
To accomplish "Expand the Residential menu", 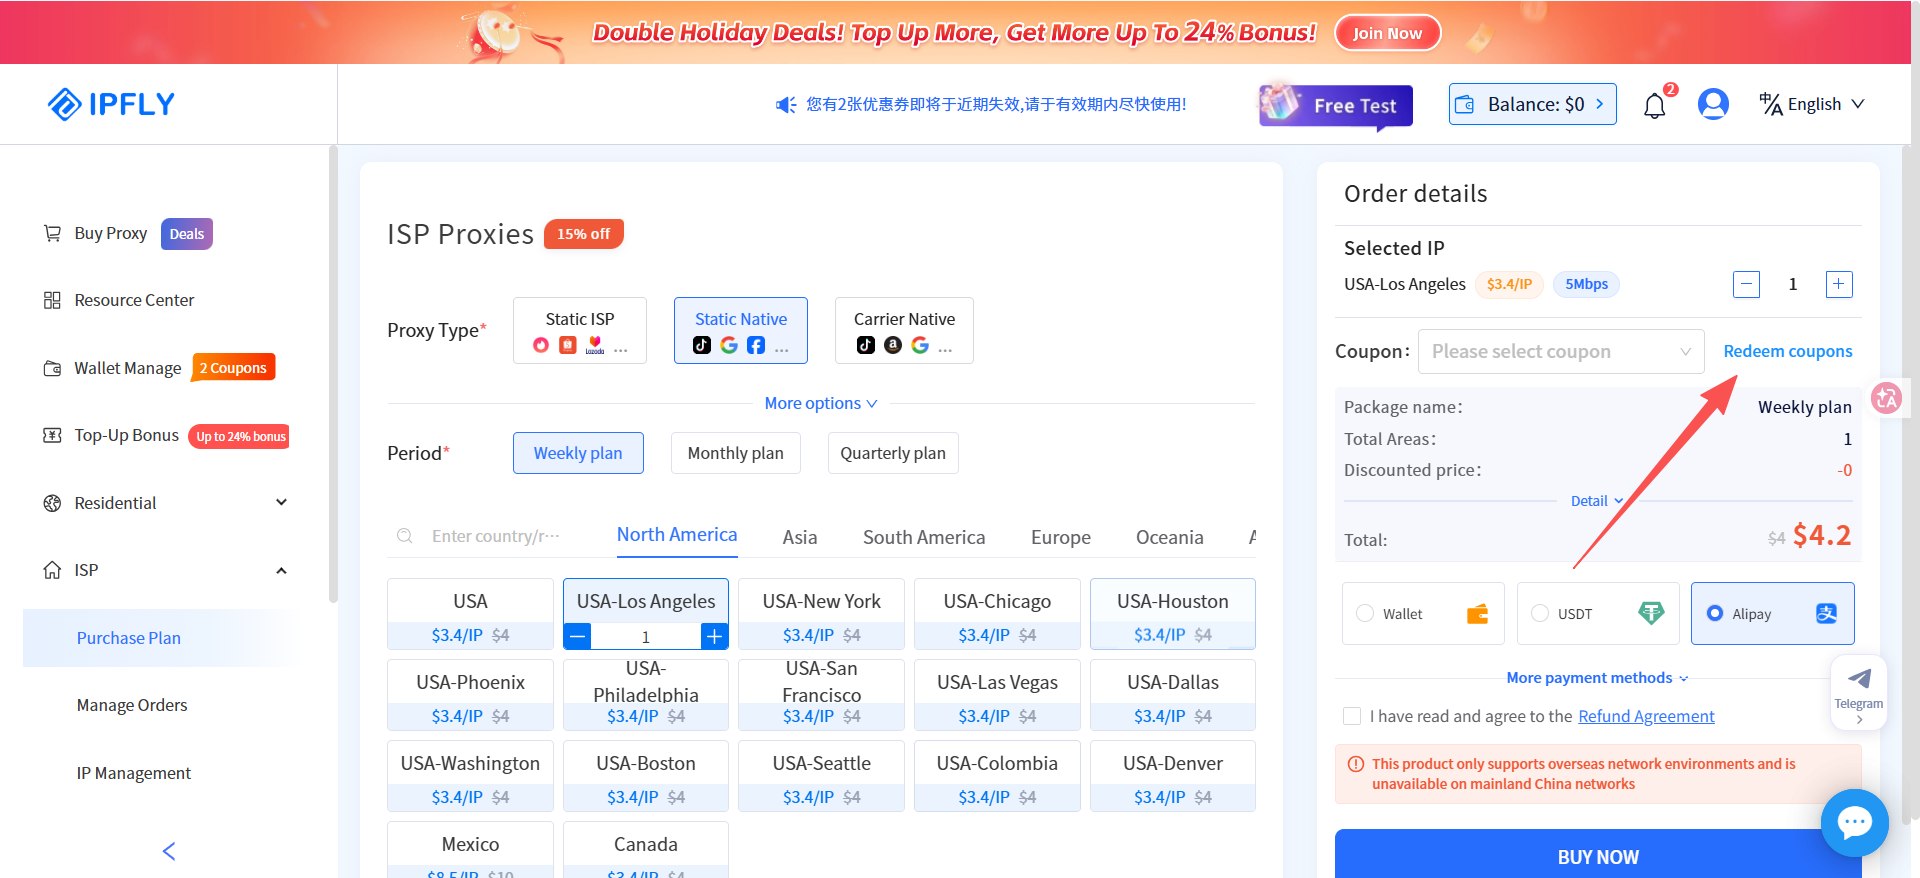I will (x=281, y=502).
